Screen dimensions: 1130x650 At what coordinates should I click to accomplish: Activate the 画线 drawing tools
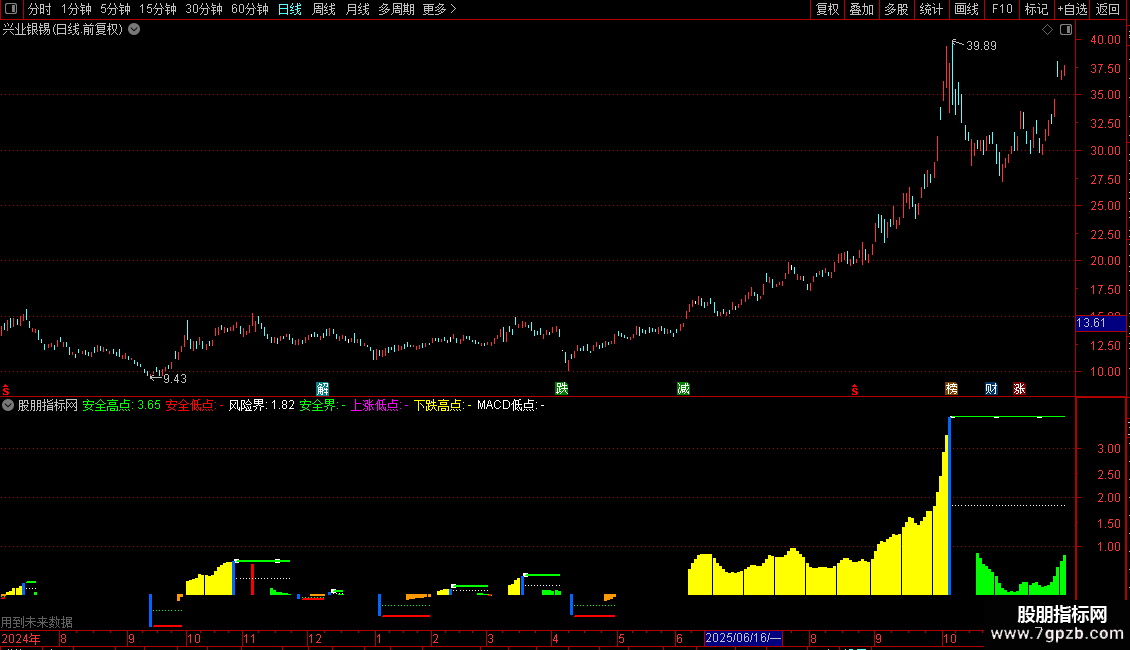[966, 9]
